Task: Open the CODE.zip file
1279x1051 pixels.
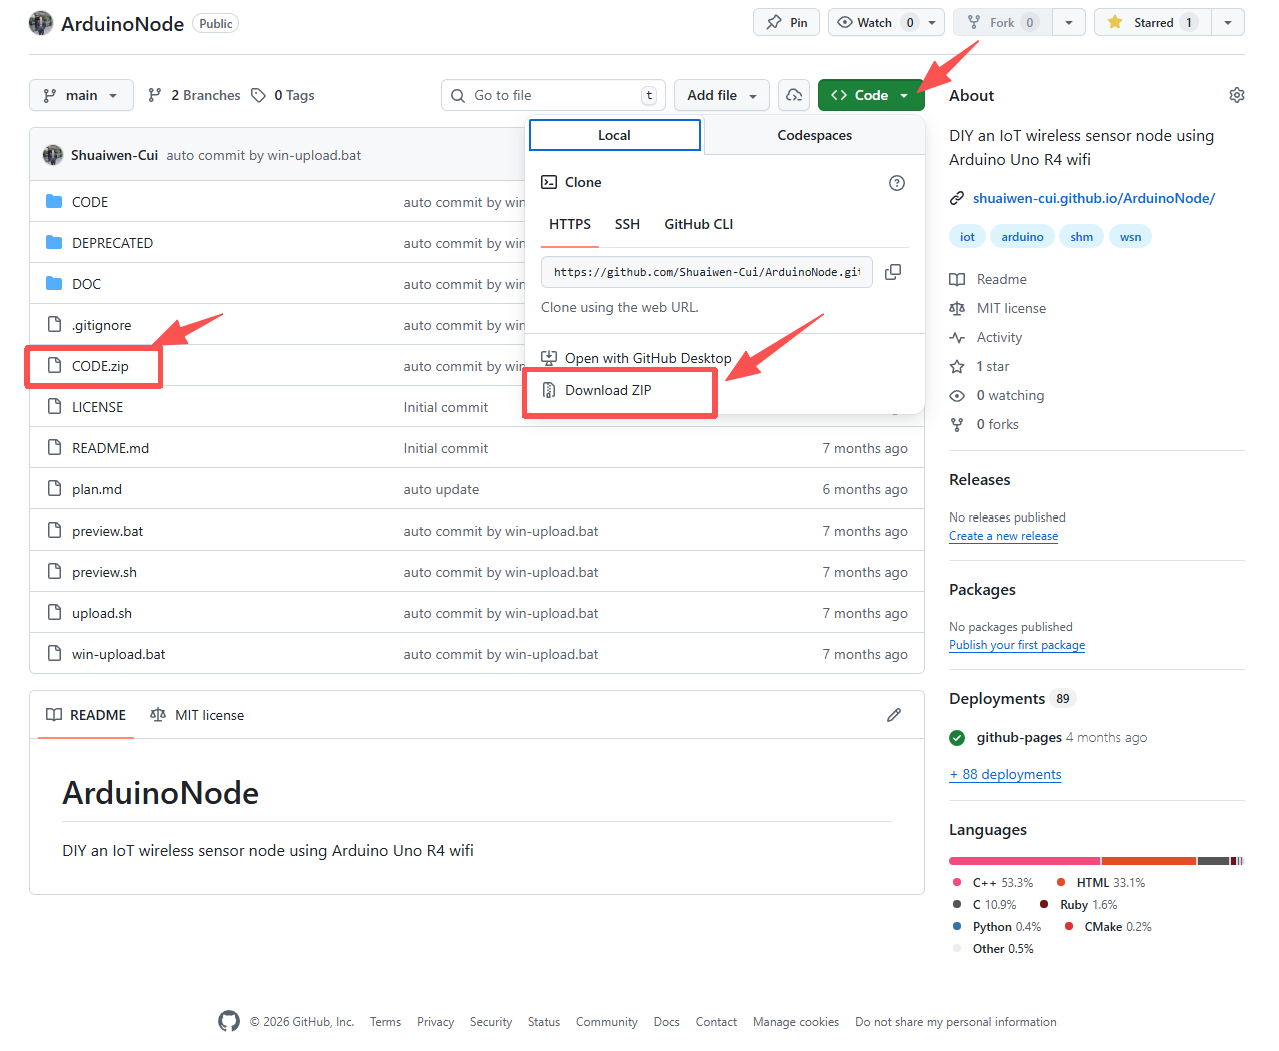Action: pyautogui.click(x=100, y=366)
